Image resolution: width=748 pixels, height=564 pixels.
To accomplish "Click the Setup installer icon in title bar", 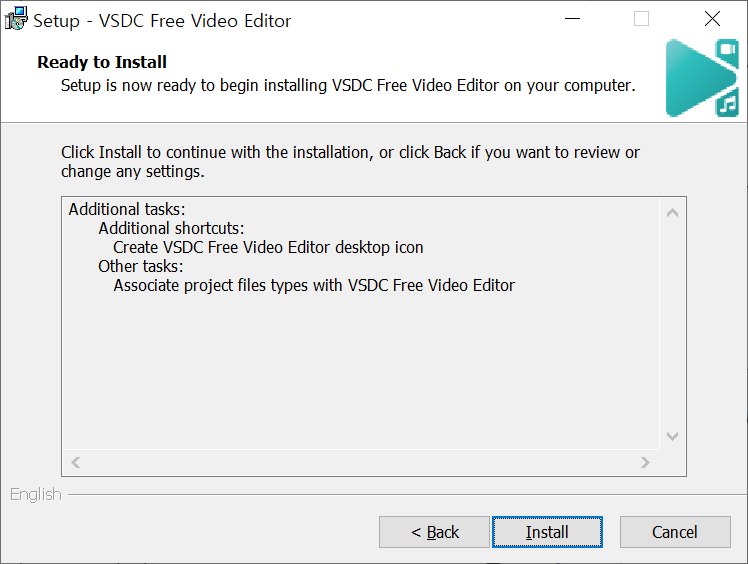I will point(16,19).
